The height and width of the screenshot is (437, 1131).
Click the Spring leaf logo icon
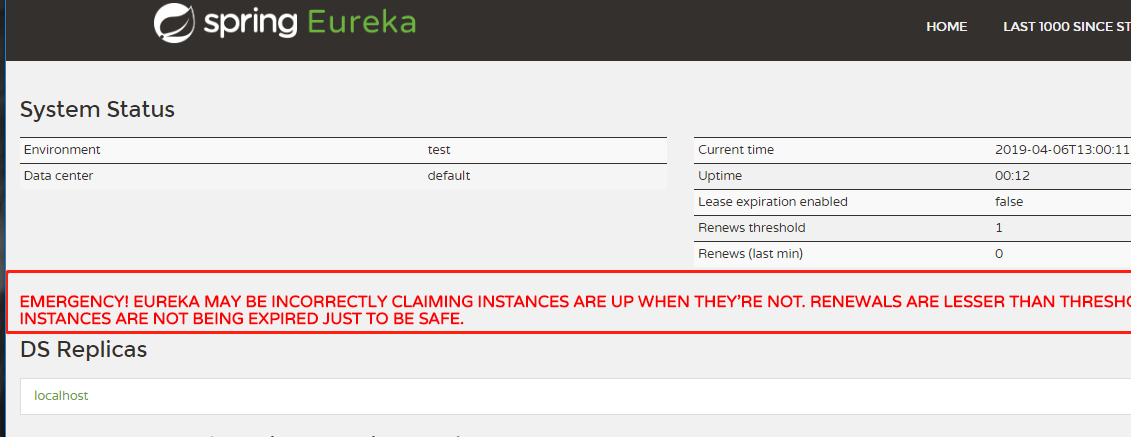(175, 23)
